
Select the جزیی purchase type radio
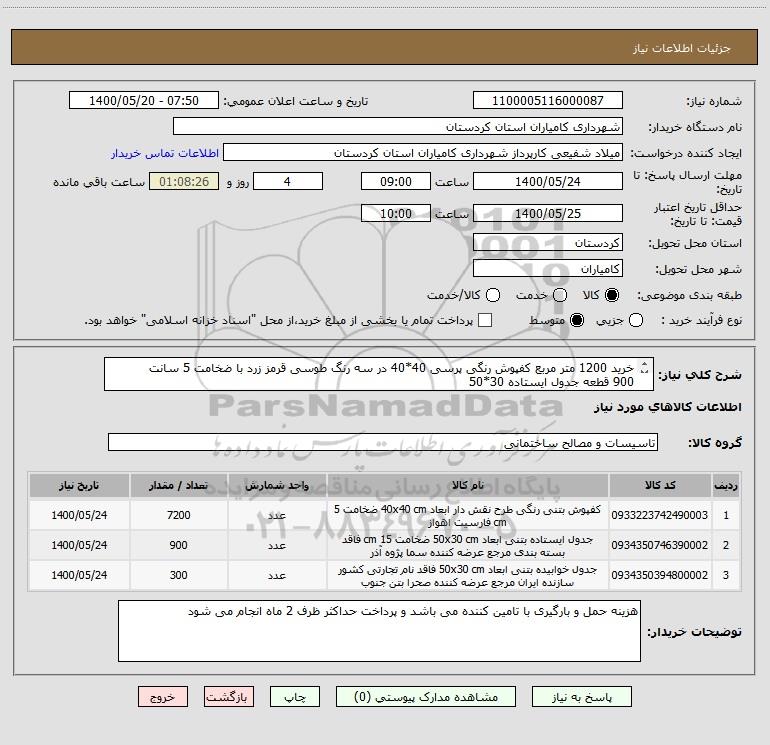[x=636, y=320]
